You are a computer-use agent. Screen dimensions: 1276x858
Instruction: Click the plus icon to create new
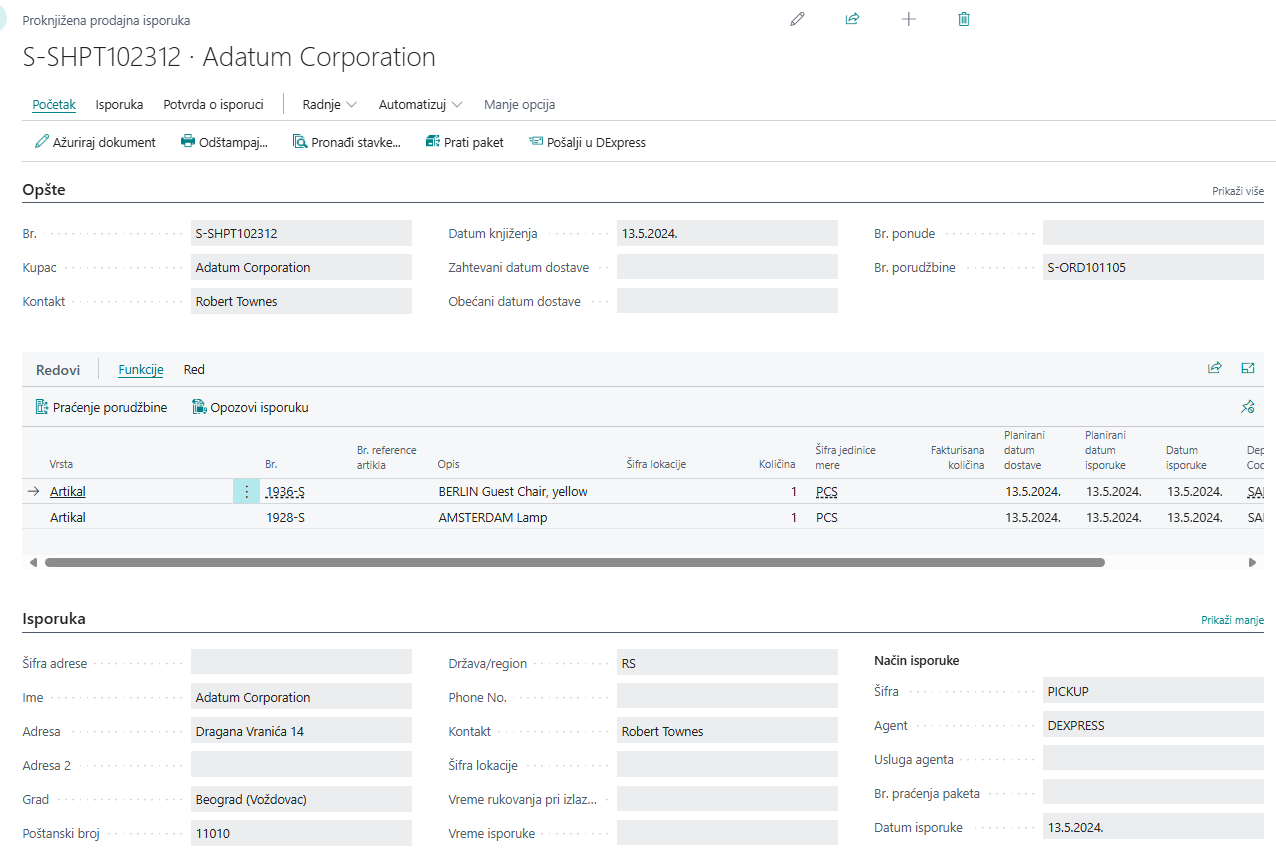pos(908,19)
